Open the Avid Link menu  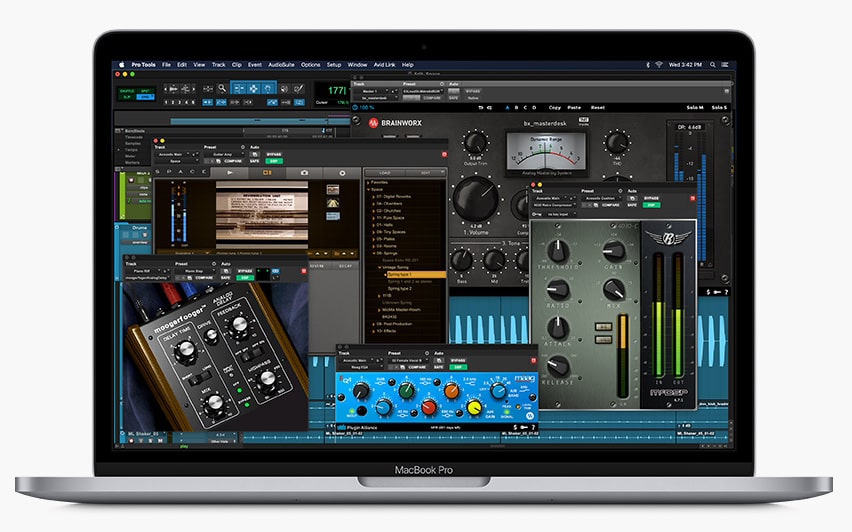coord(384,65)
